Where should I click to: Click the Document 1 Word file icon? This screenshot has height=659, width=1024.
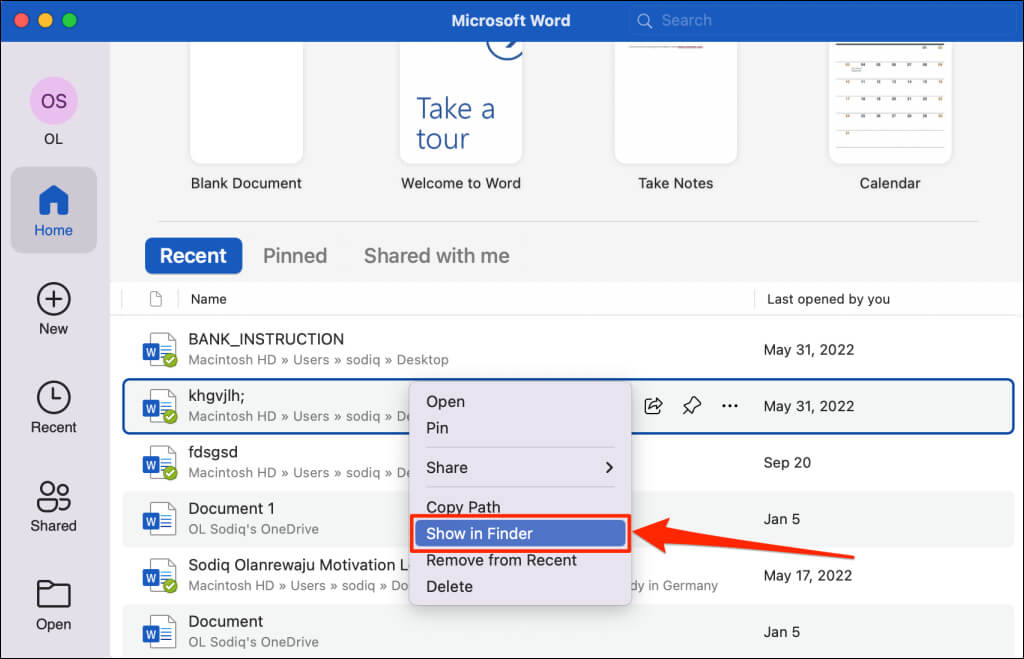(160, 519)
